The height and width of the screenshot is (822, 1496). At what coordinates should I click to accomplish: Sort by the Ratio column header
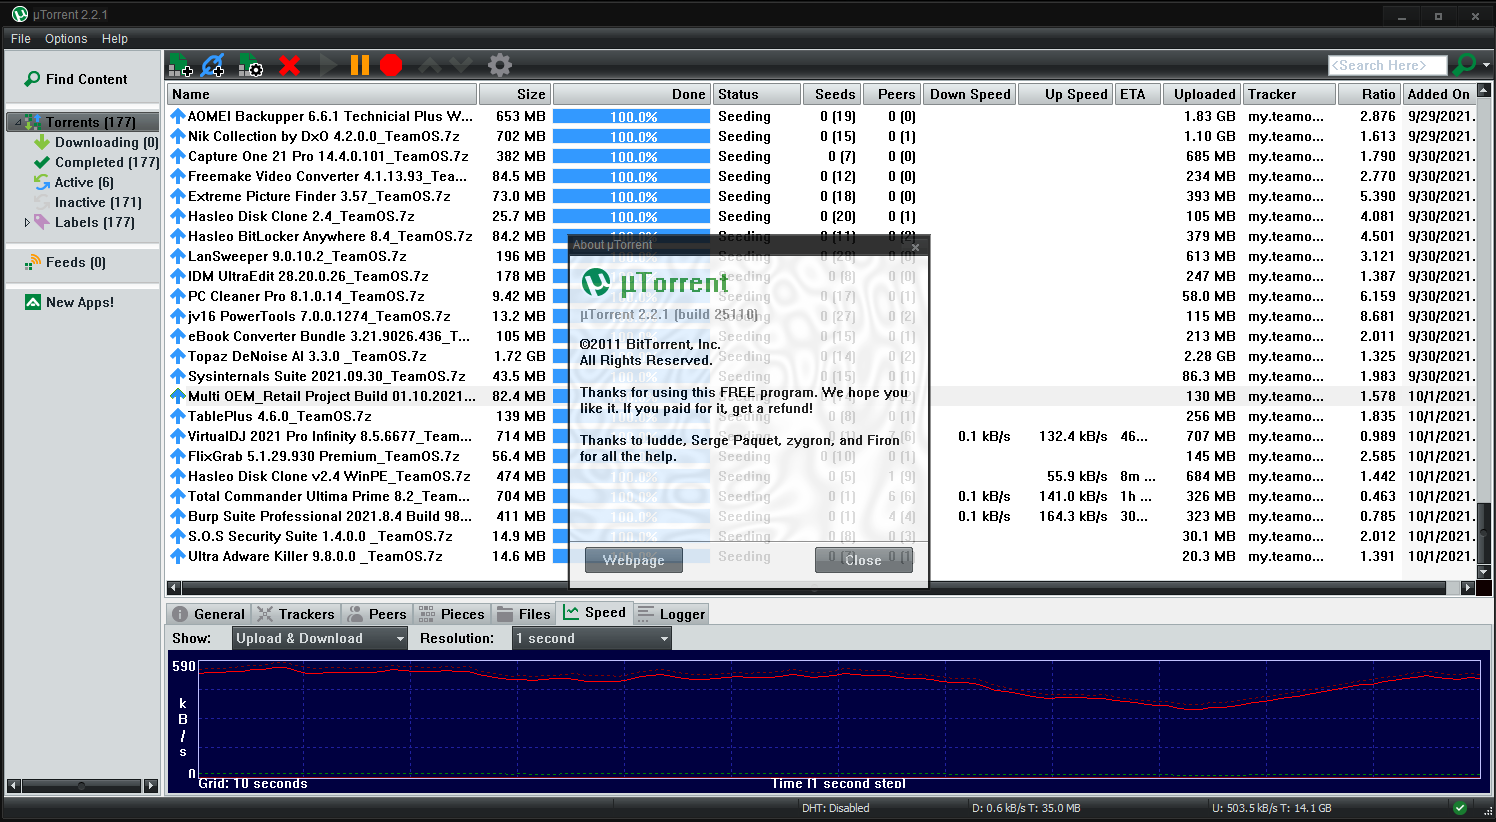(1369, 94)
